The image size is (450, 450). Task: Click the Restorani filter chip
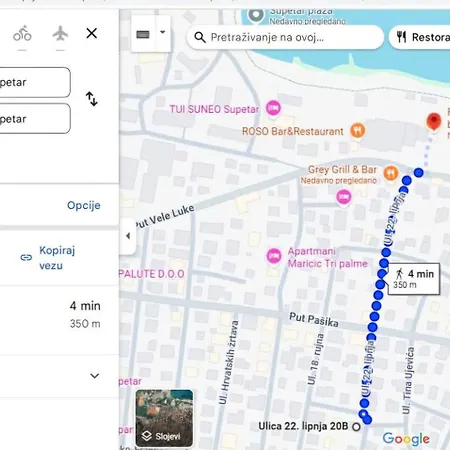pos(420,37)
